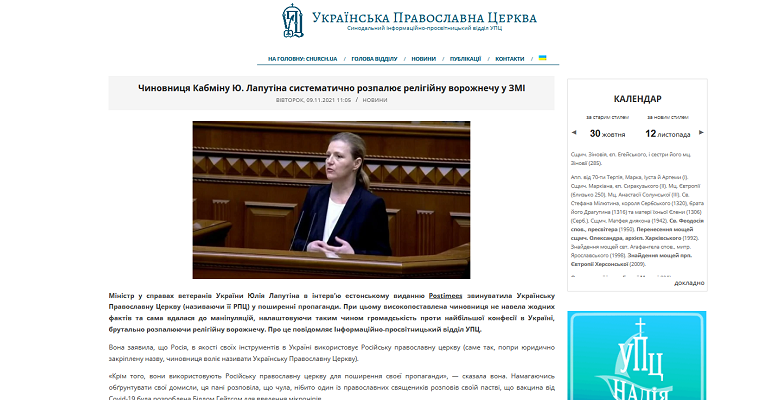Click the Ukrainian flag language icon
The width and height of the screenshot is (772, 400).
pos(543,58)
